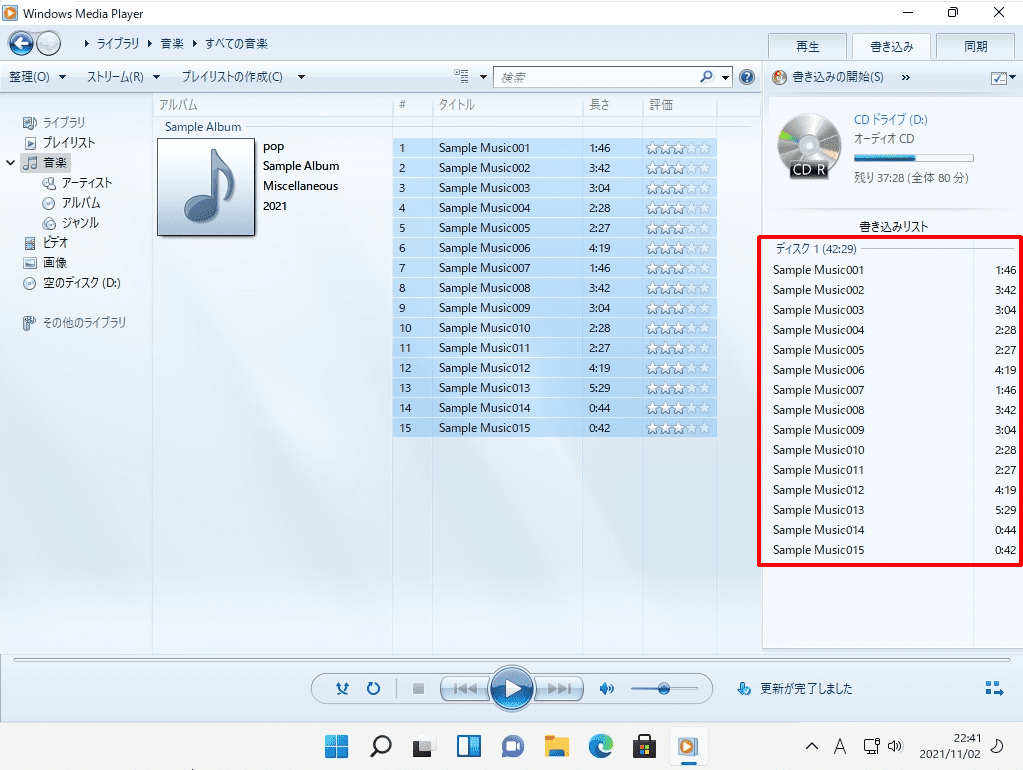Open the 整理(O) dropdown menu
Screen dimensions: 1023x770
pyautogui.click(x=37, y=77)
